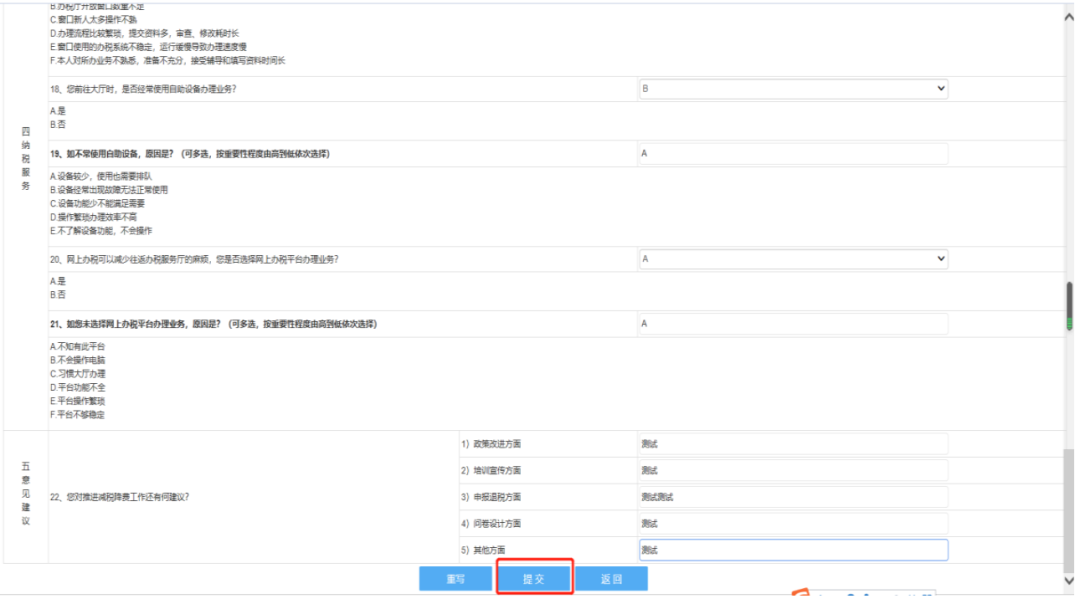This screenshot has height=604, width=1080.
Task: Click option 'F.平台不够稳定'
Action: (x=77, y=415)
